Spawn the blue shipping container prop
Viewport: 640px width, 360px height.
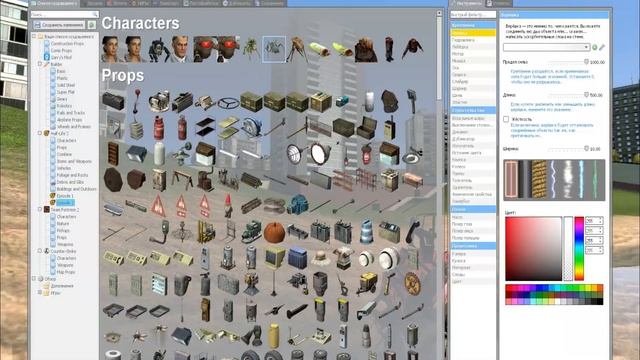297,258
